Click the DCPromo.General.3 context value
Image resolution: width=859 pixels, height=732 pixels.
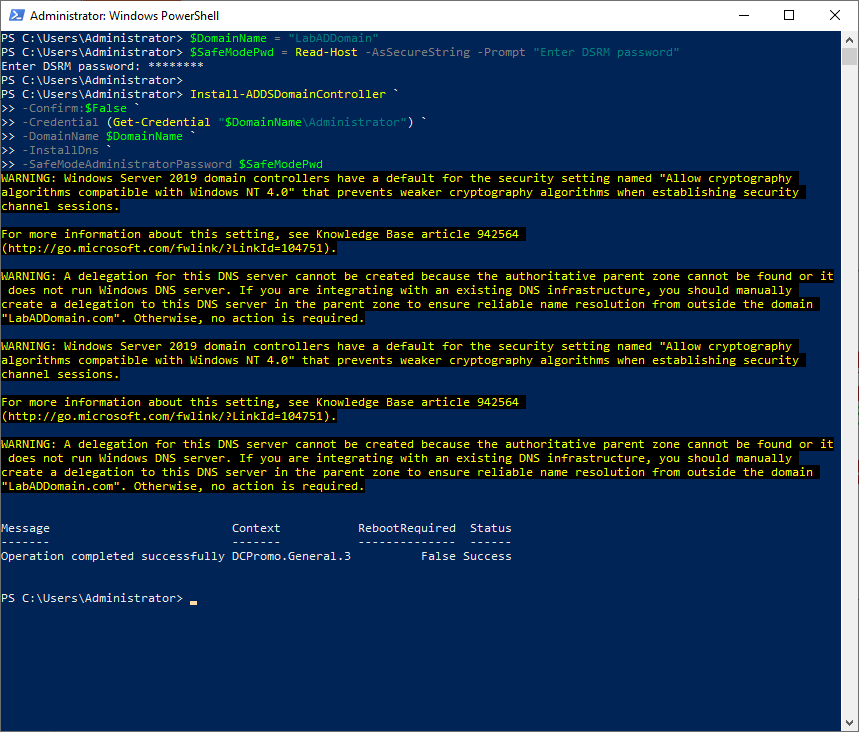click(291, 556)
